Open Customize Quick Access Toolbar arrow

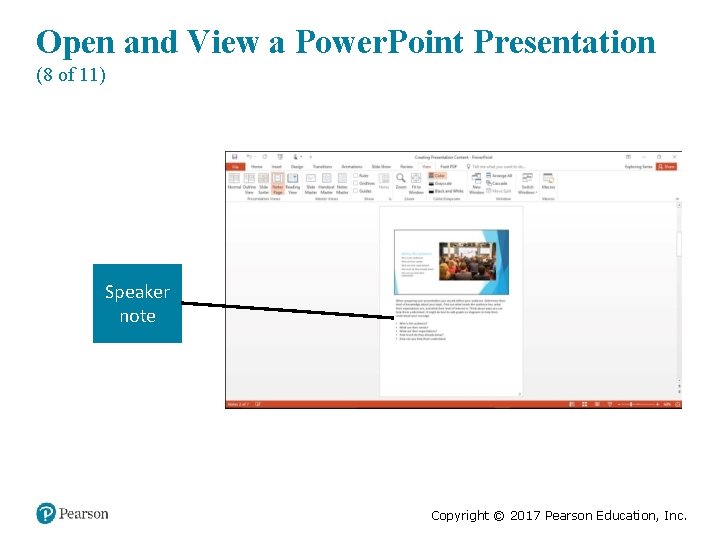310,157
